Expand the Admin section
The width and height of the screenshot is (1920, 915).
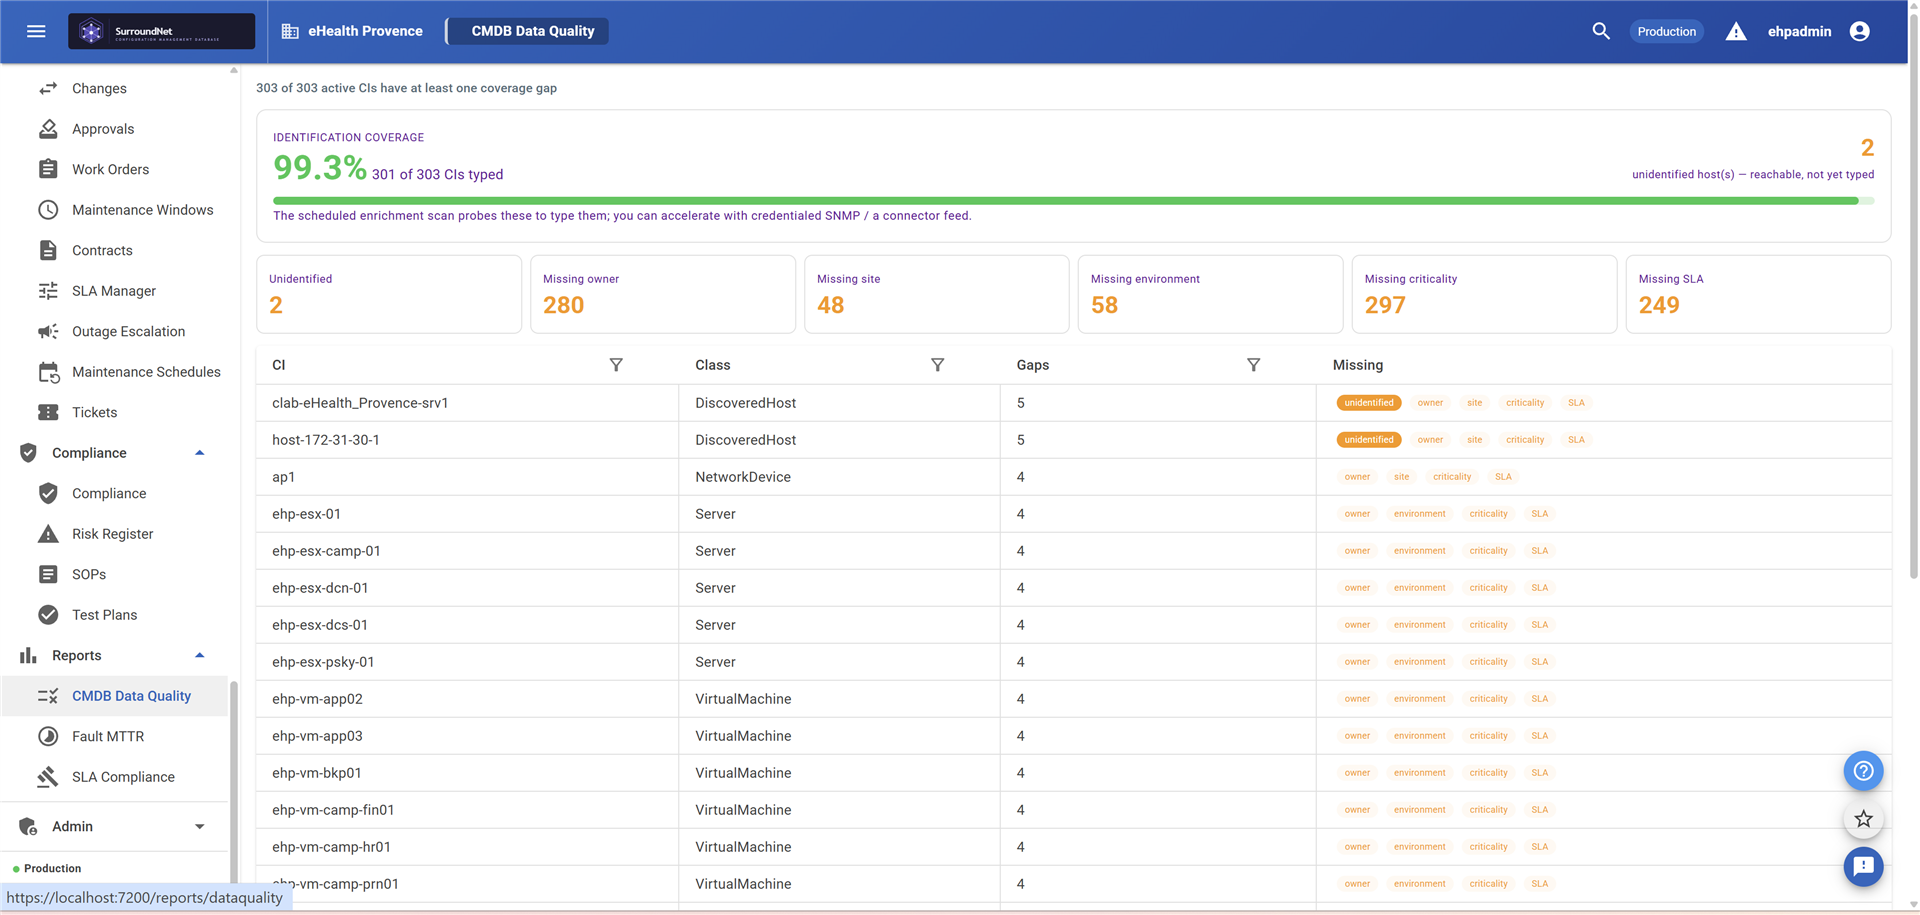[x=199, y=826]
